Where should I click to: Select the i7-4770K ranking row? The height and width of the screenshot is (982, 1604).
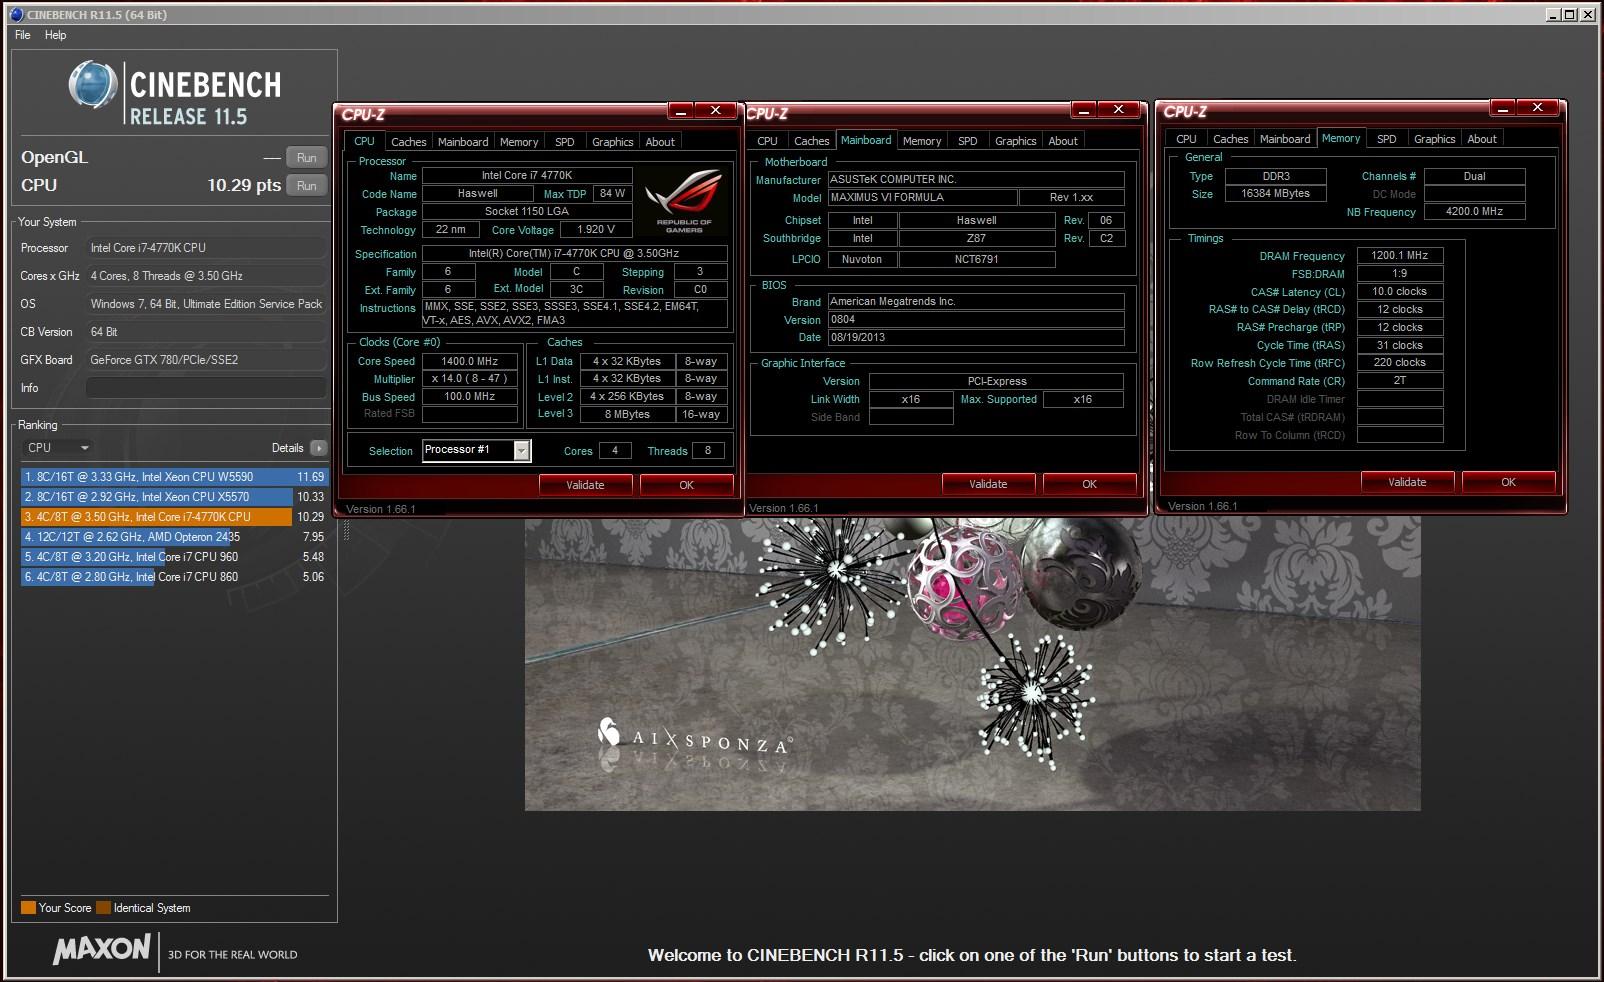[x=174, y=517]
